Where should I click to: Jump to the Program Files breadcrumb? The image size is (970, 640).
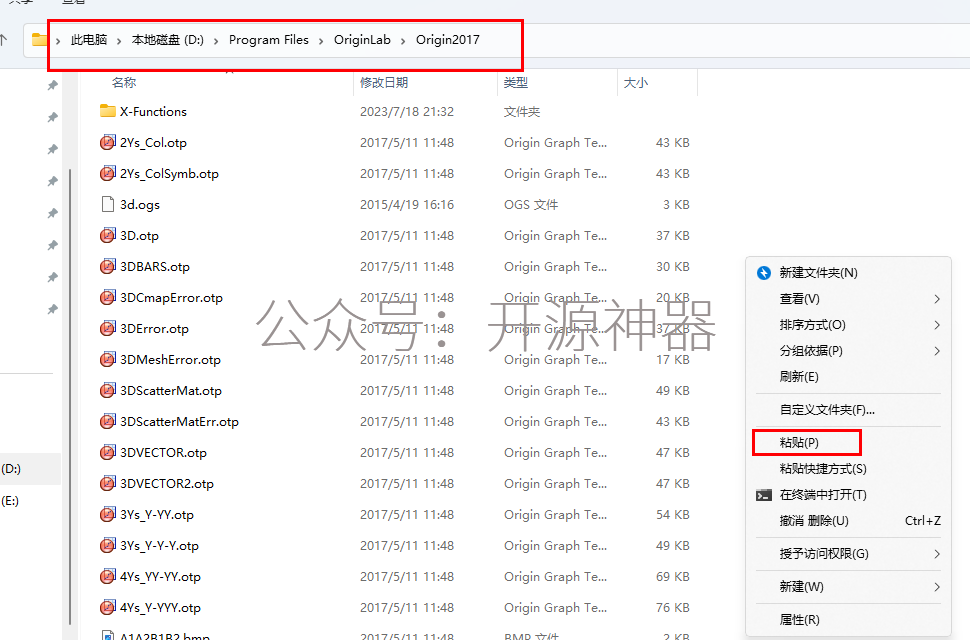(268, 40)
